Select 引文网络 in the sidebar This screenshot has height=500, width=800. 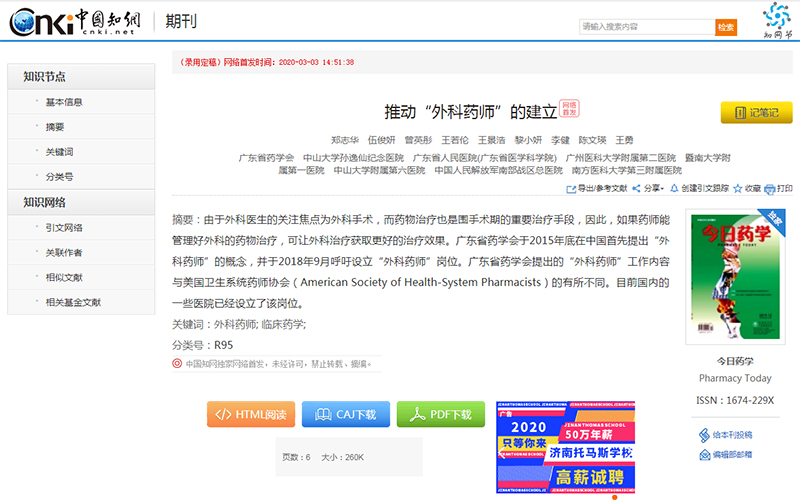(64, 227)
